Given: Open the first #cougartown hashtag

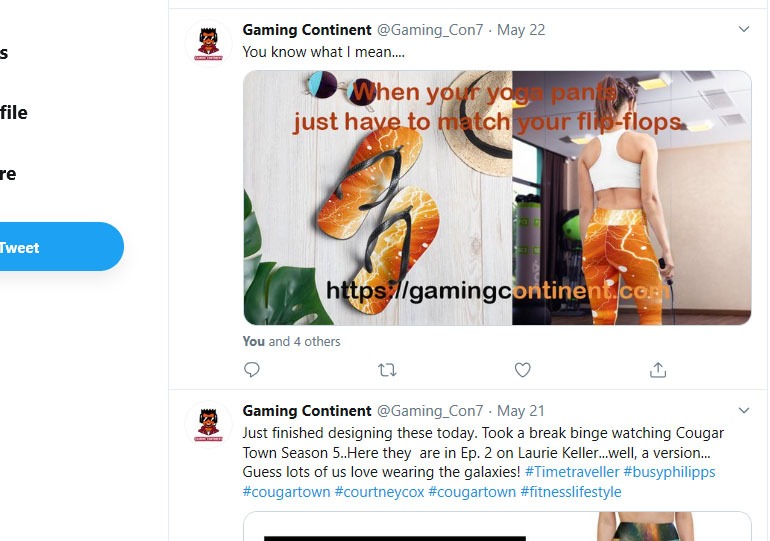Looking at the screenshot, I should pos(286,492).
